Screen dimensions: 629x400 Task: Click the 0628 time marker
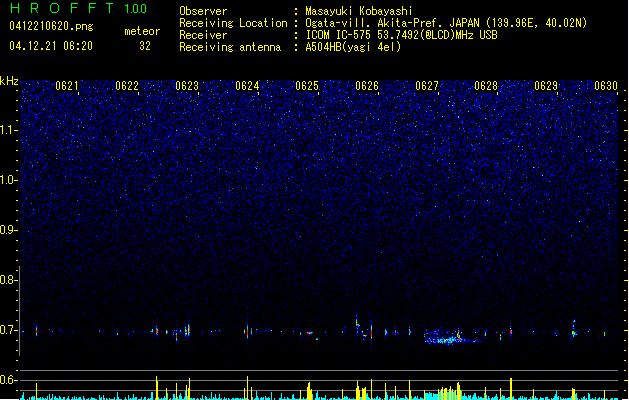pyautogui.click(x=486, y=86)
